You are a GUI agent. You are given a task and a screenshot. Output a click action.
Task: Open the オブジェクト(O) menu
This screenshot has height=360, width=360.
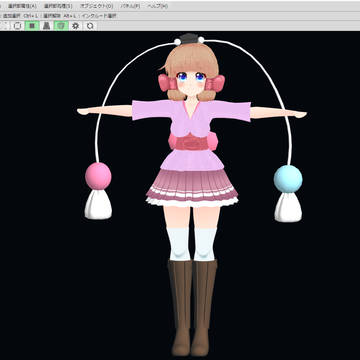click(x=96, y=6)
